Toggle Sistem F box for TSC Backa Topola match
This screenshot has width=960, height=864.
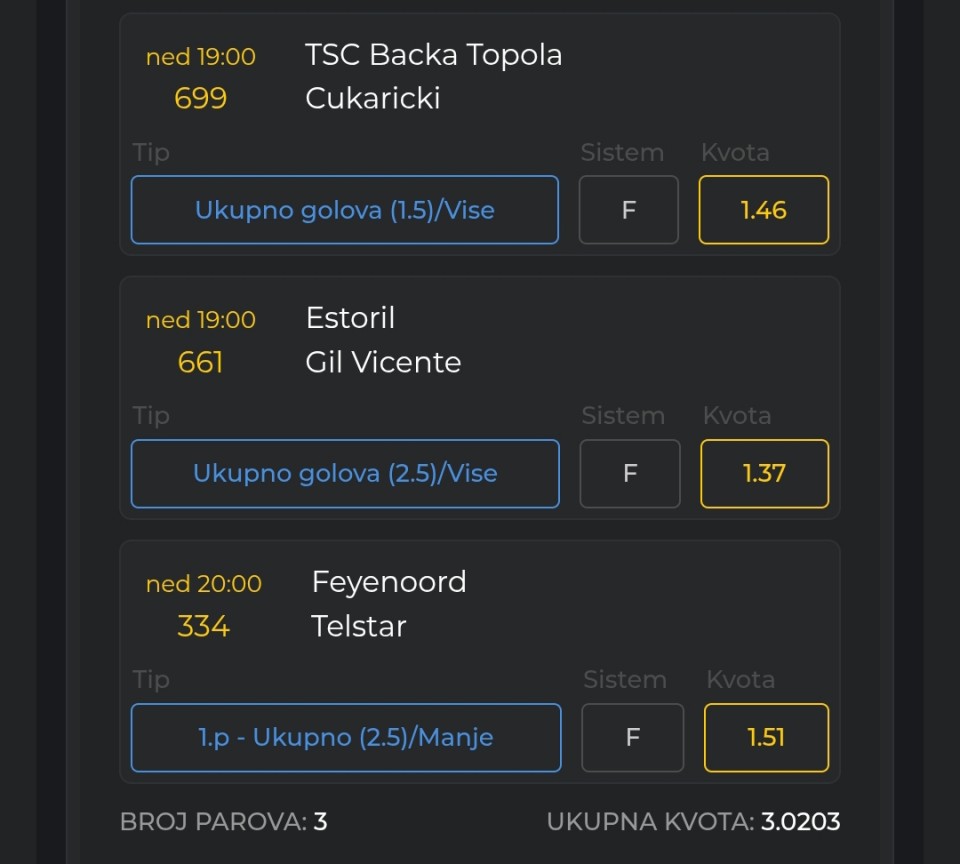[x=628, y=210]
